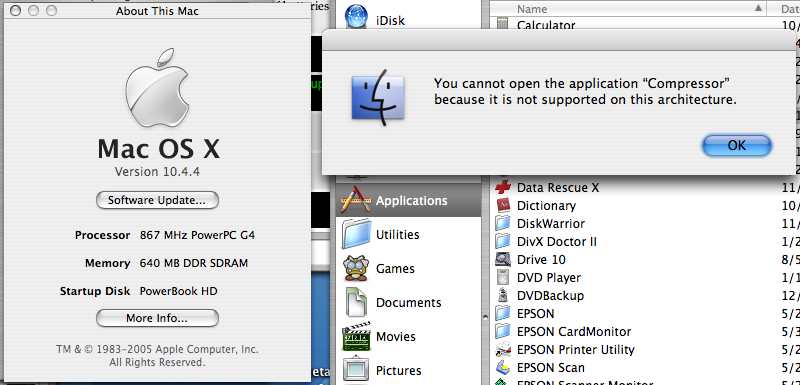
Task: Select EPSON Printer Utility icon
Action: 503,349
